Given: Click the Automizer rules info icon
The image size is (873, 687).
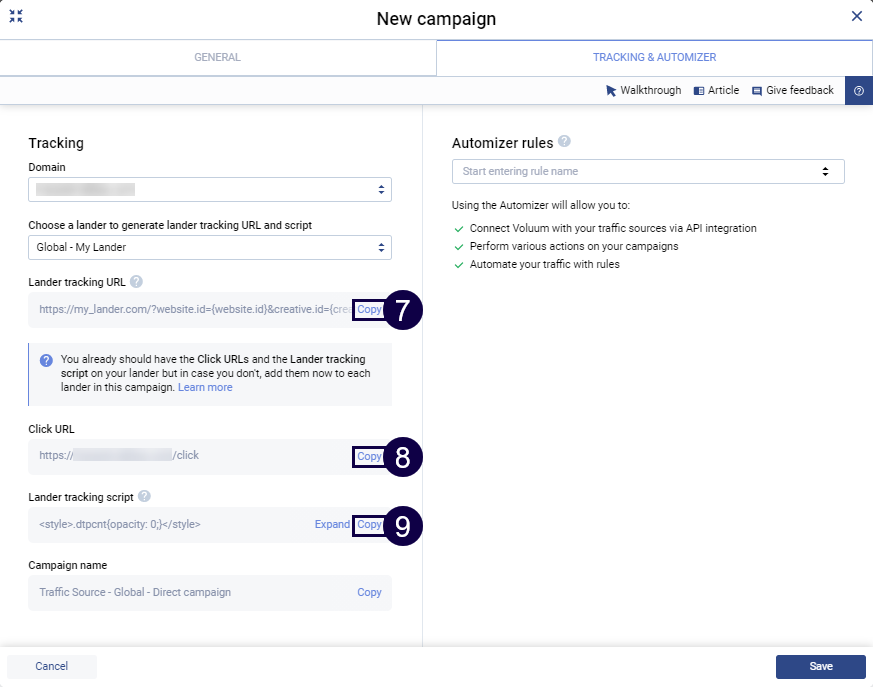Looking at the screenshot, I should [x=565, y=142].
